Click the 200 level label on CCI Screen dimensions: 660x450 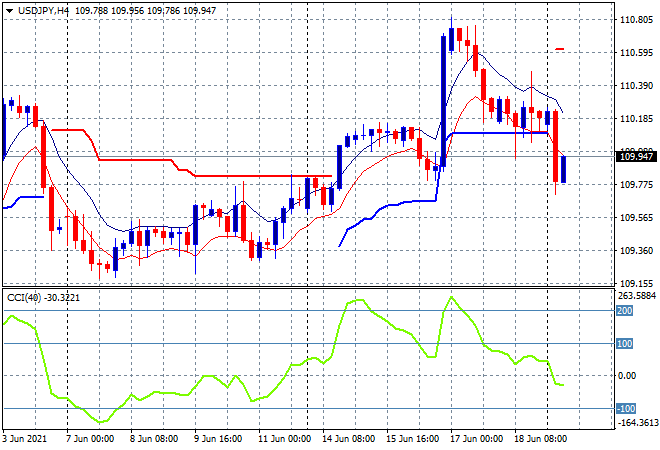[x=624, y=311]
